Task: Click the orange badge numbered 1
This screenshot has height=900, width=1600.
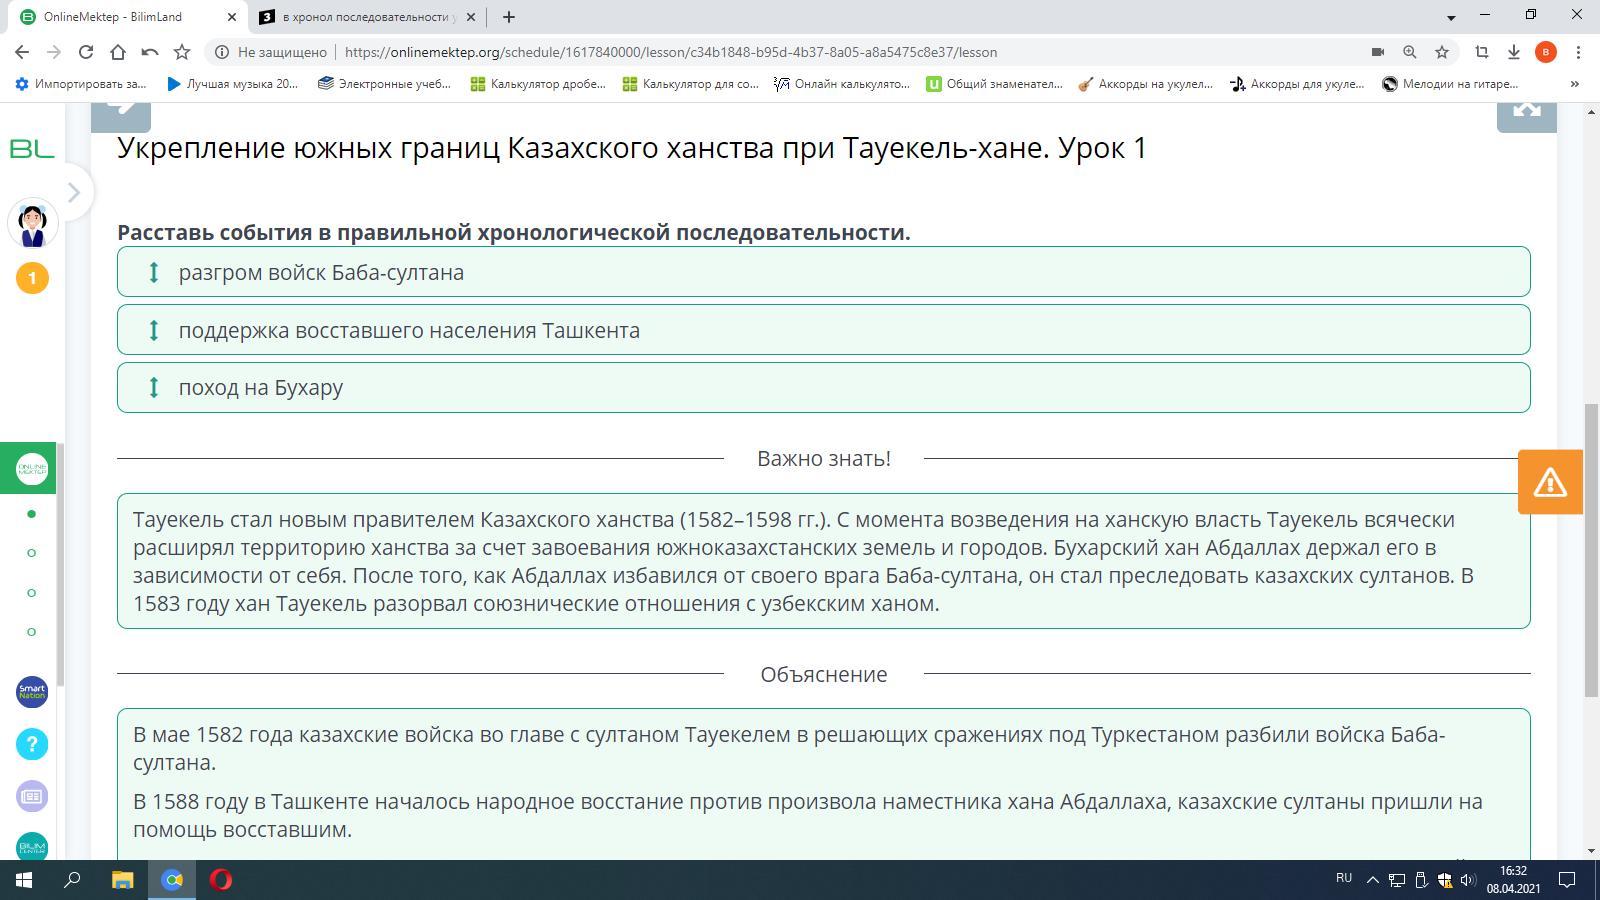Action: pyautogui.click(x=32, y=278)
